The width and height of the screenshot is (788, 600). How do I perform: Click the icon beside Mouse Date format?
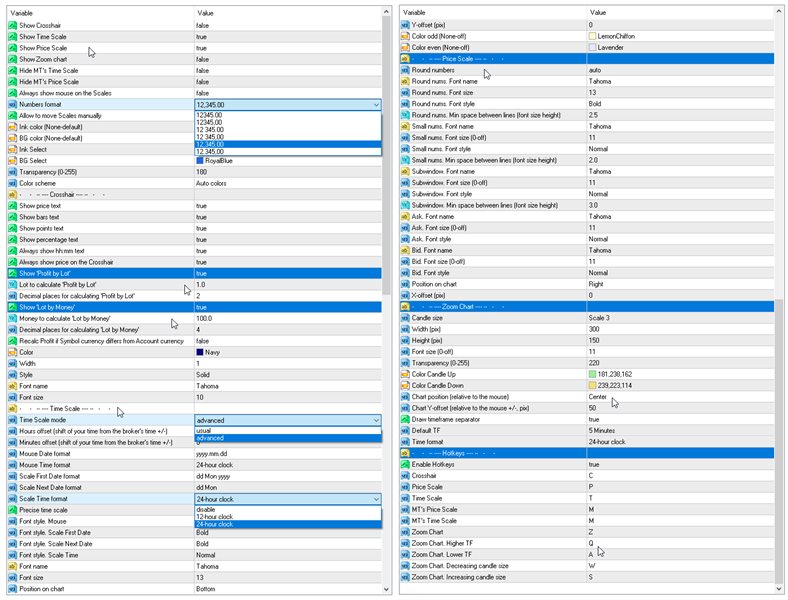coord(13,454)
